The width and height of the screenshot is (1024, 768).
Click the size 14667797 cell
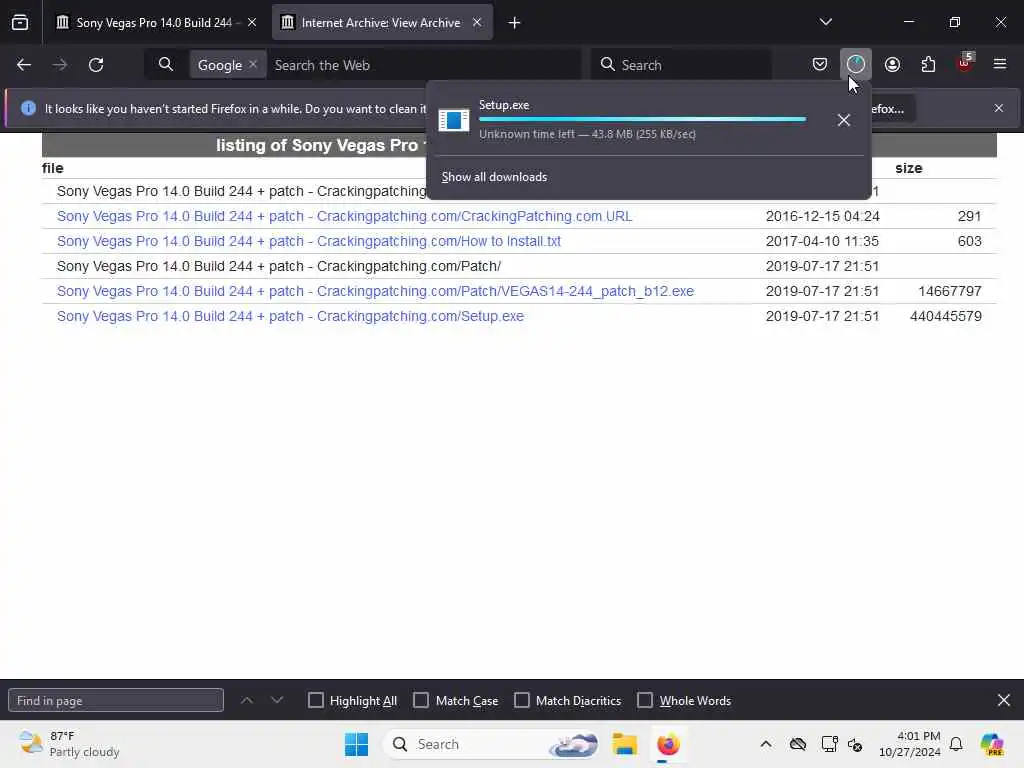tap(950, 291)
